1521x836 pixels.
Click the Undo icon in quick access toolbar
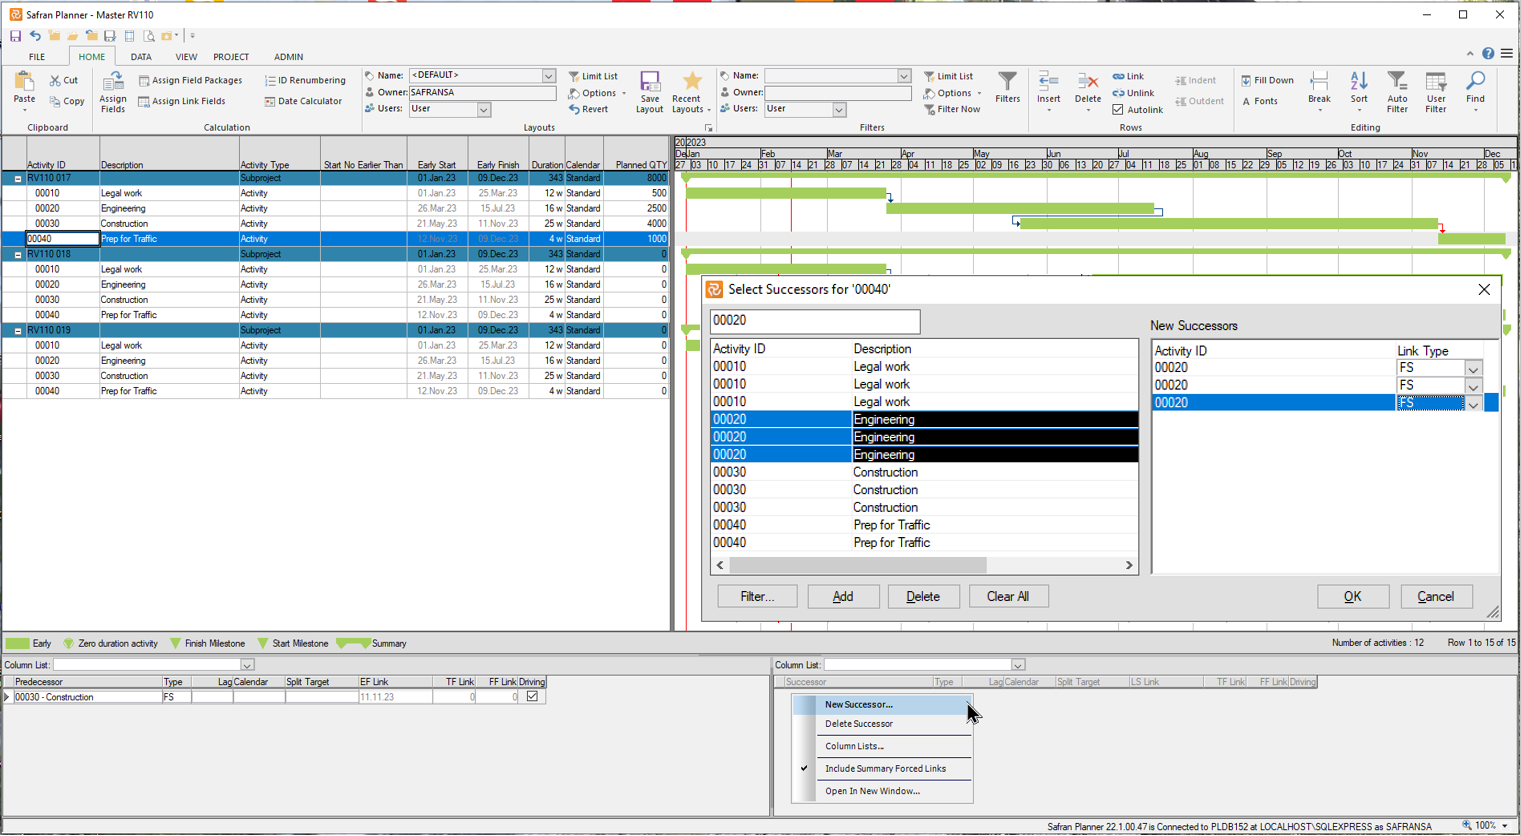[x=35, y=36]
